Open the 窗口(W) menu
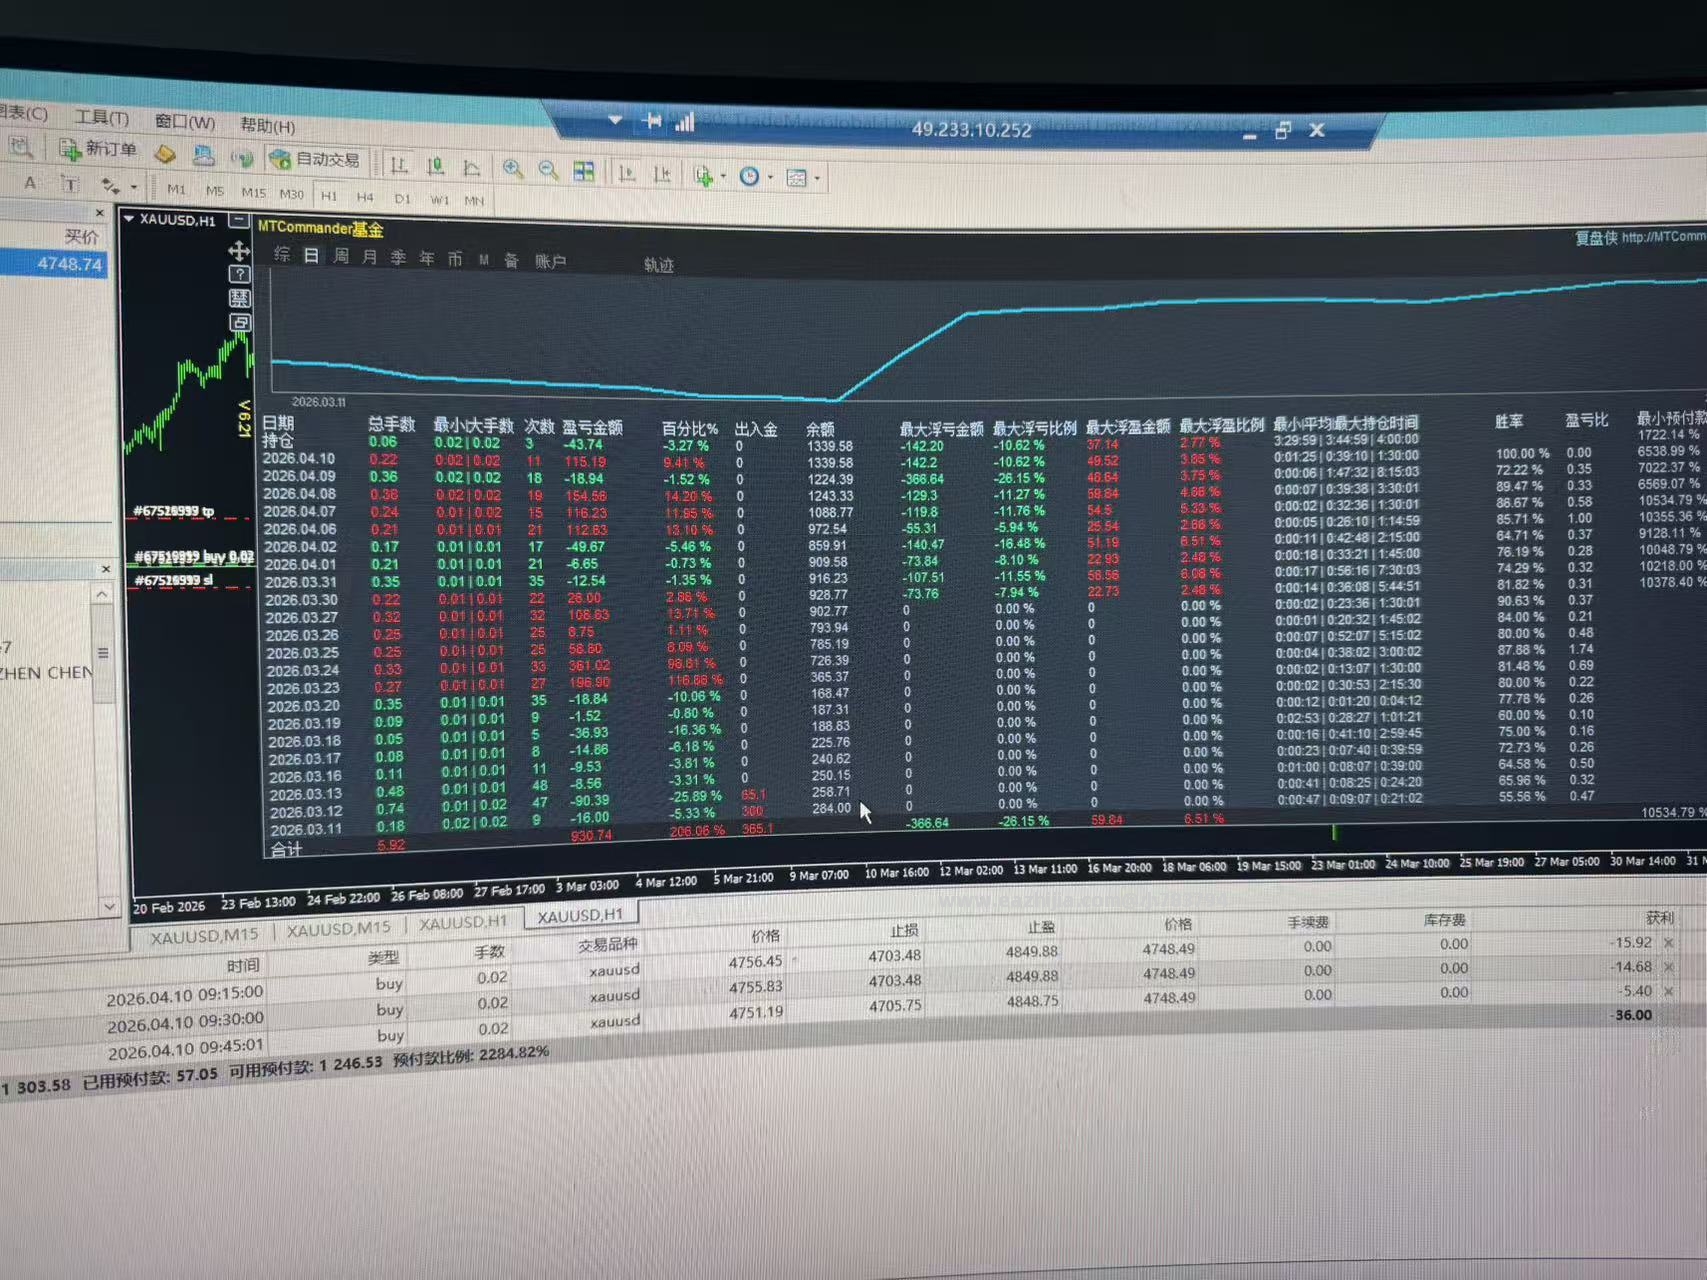The image size is (1707, 1280). 185,121
